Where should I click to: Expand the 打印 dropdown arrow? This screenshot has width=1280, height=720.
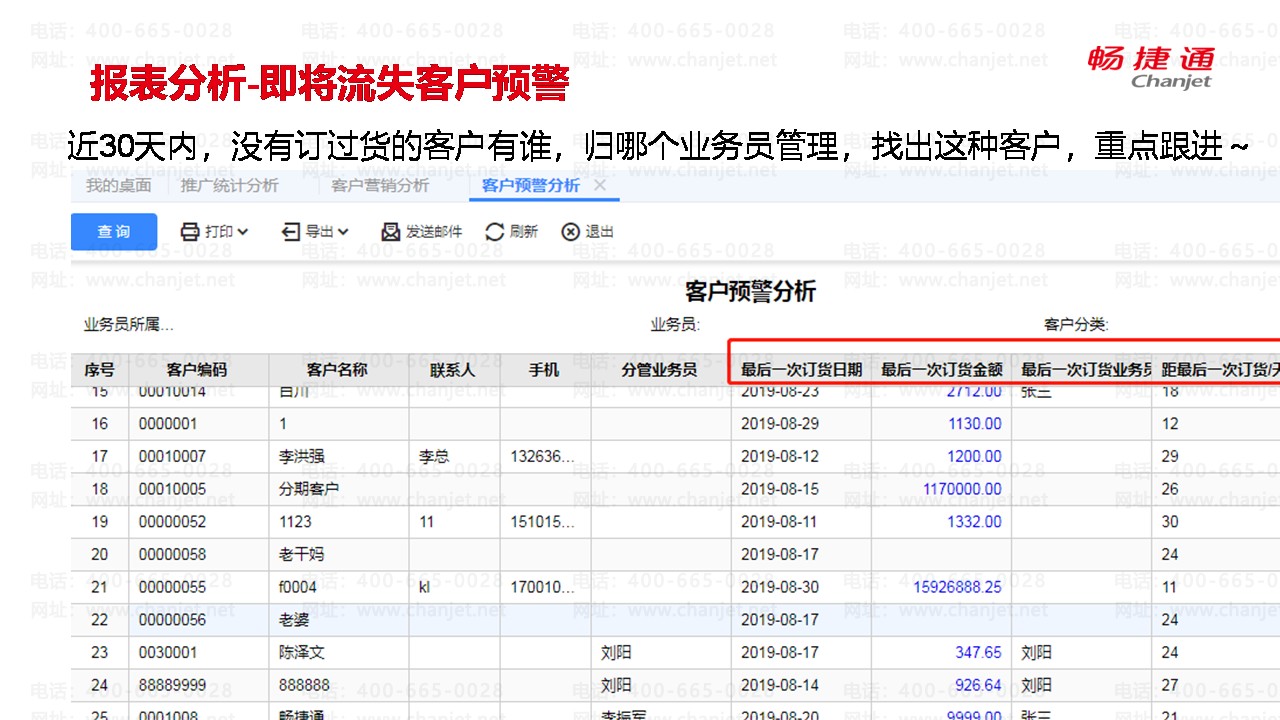(243, 232)
